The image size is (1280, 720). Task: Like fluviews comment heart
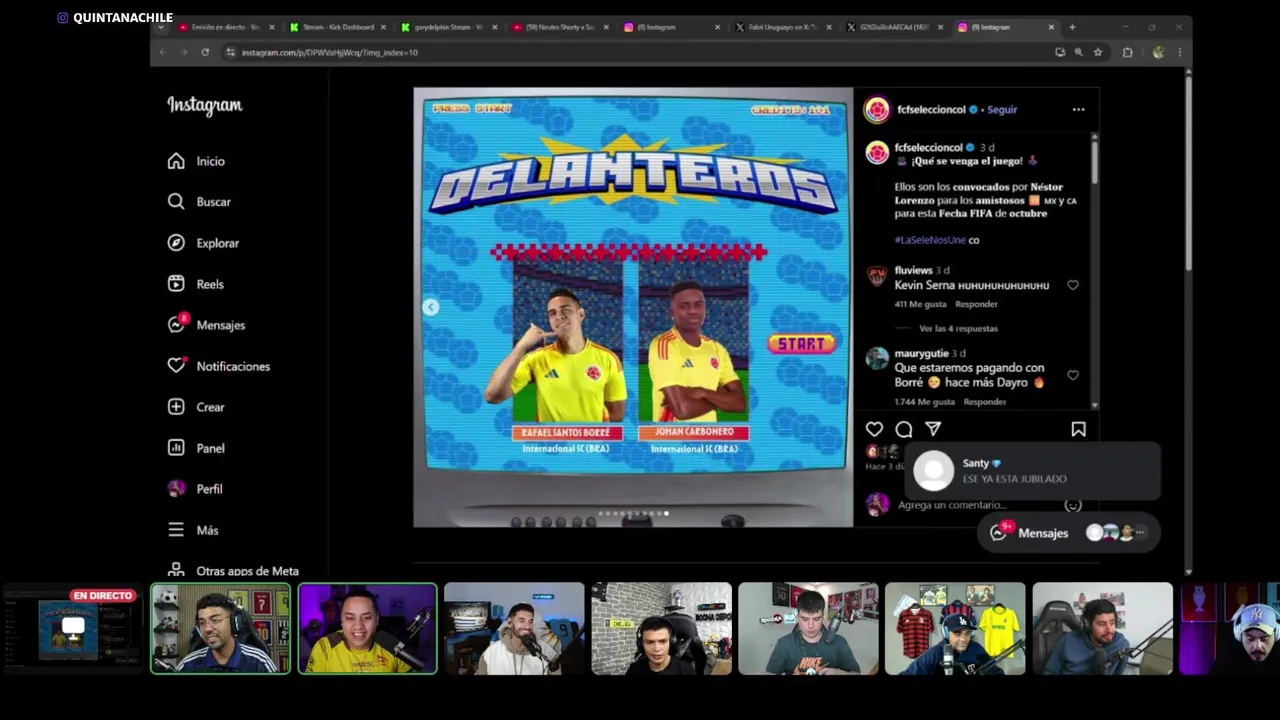[1073, 285]
